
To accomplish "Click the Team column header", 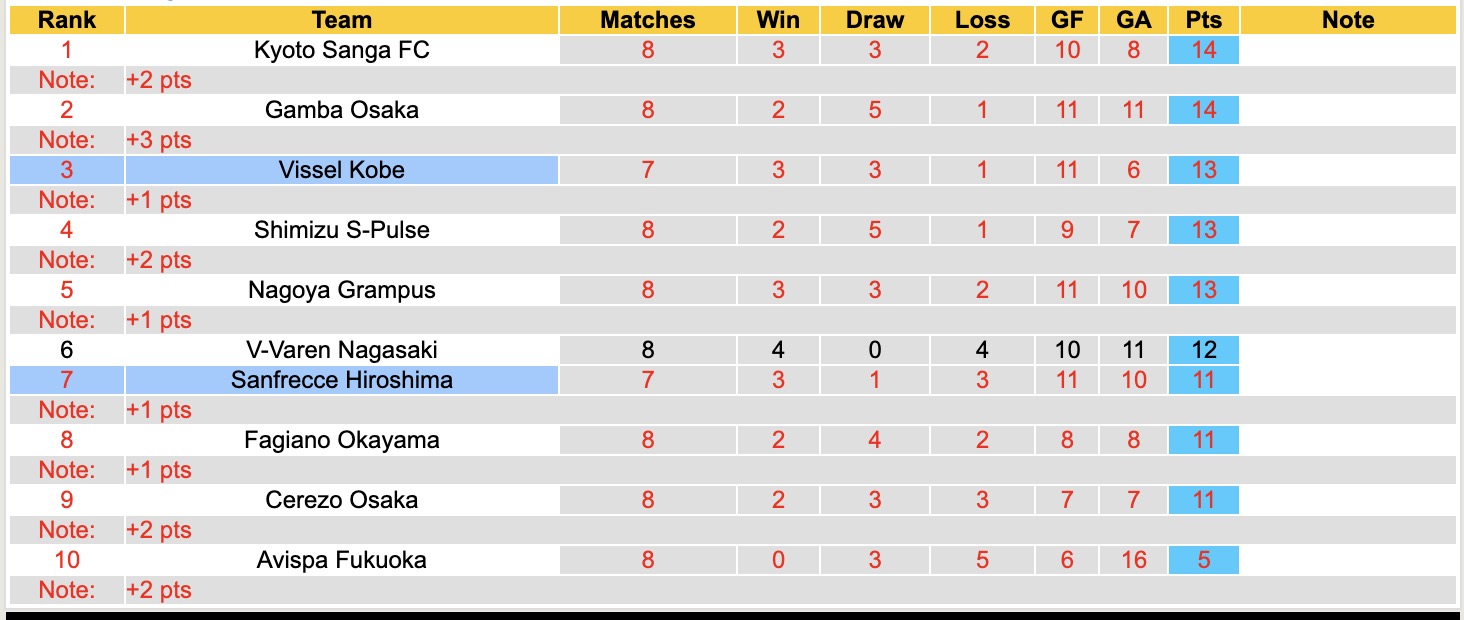I will click(x=341, y=20).
